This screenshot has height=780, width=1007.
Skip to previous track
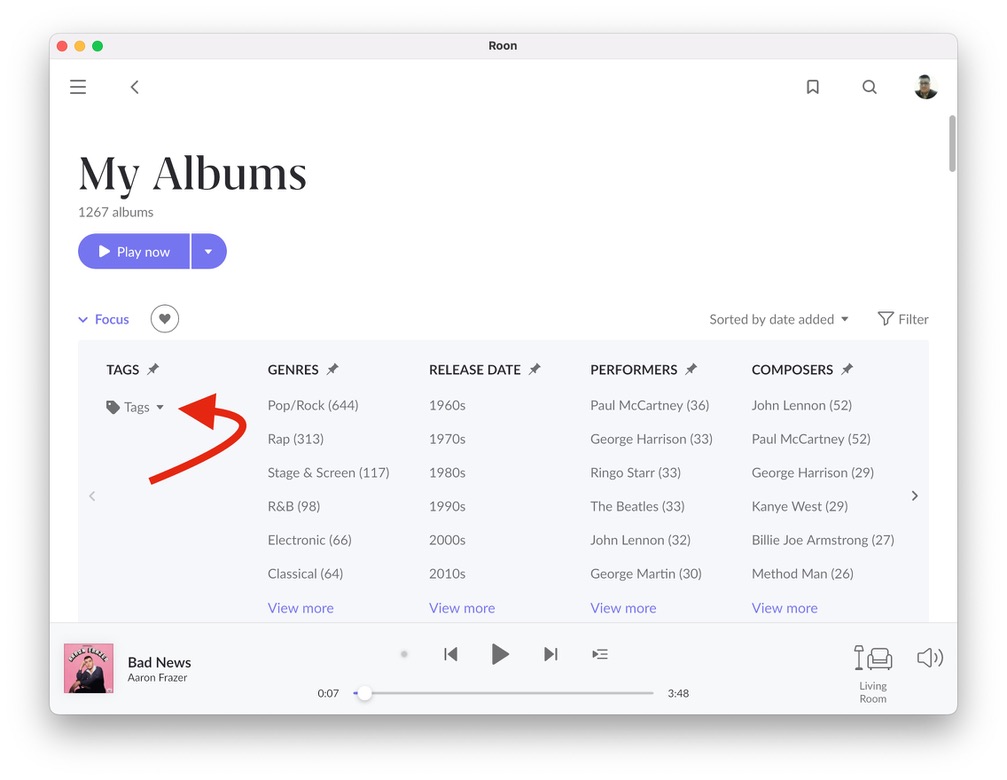(451, 654)
